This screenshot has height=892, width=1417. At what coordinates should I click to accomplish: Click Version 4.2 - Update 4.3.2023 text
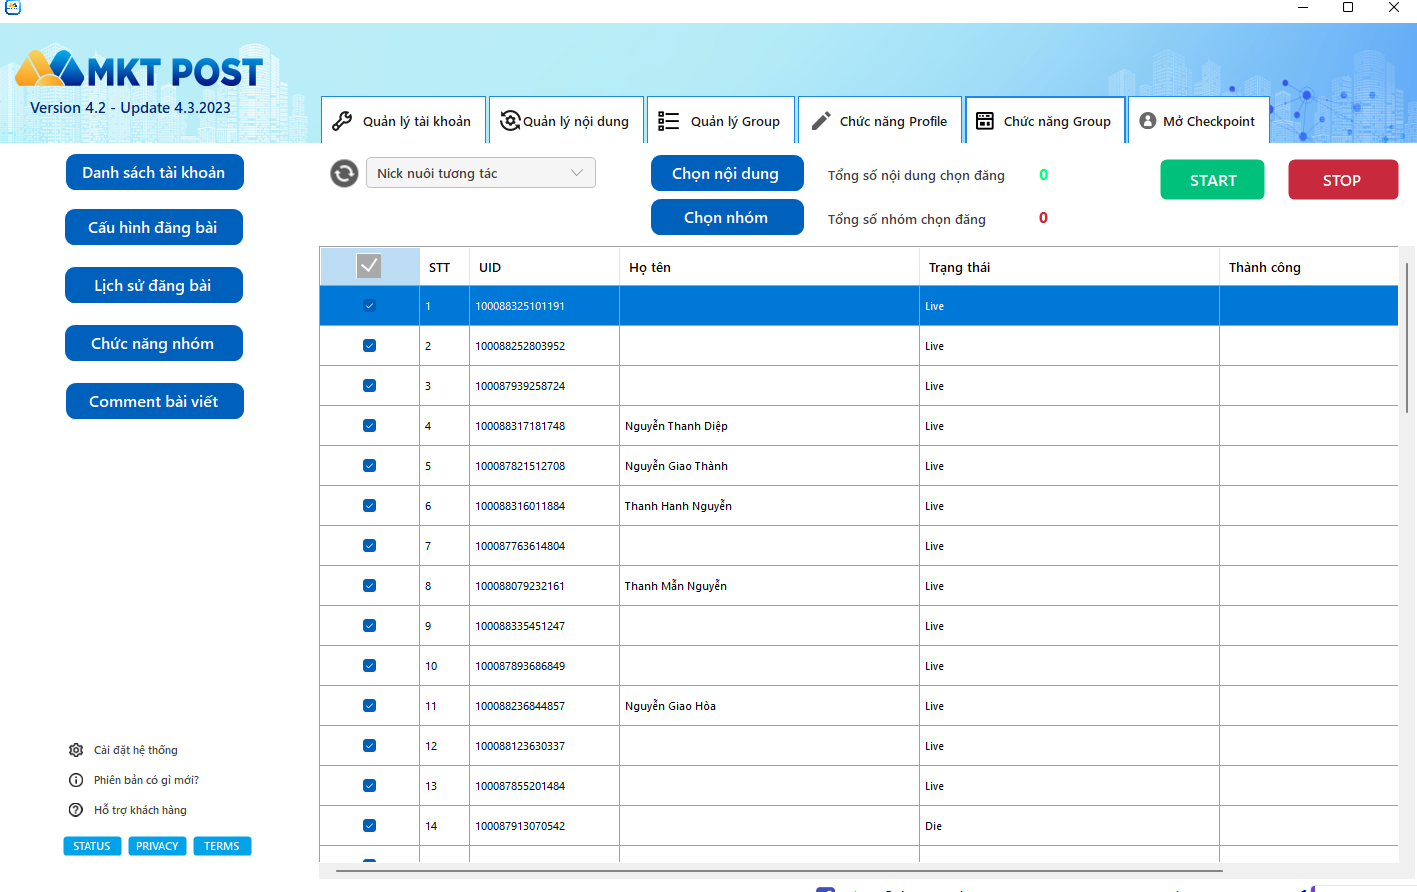pos(130,108)
